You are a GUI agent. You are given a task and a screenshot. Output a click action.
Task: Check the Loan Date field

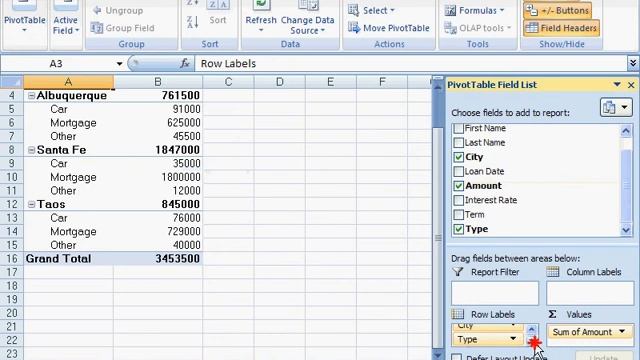(x=458, y=171)
